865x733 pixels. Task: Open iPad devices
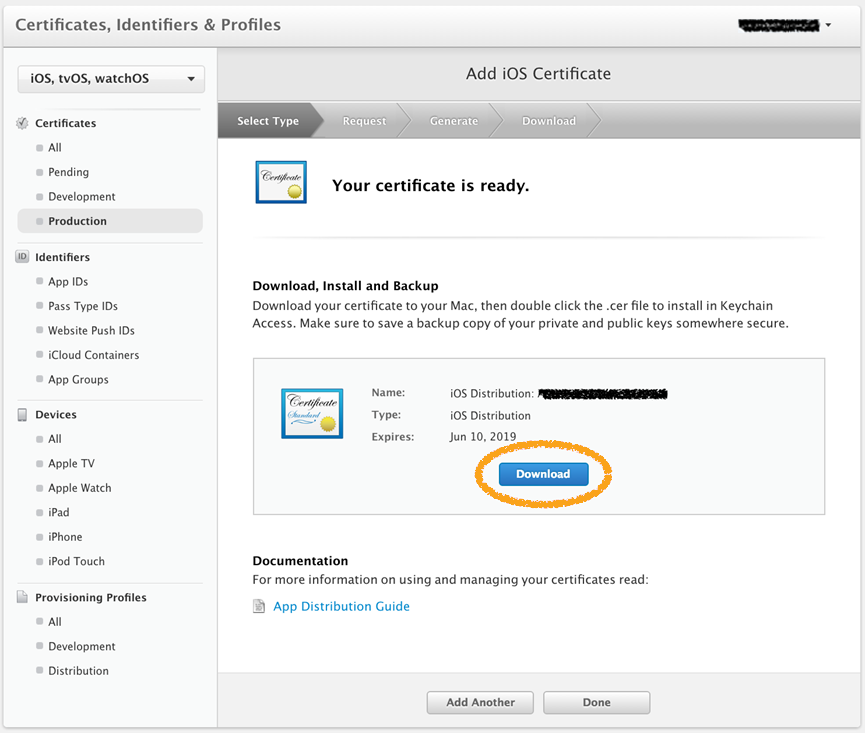coord(58,512)
